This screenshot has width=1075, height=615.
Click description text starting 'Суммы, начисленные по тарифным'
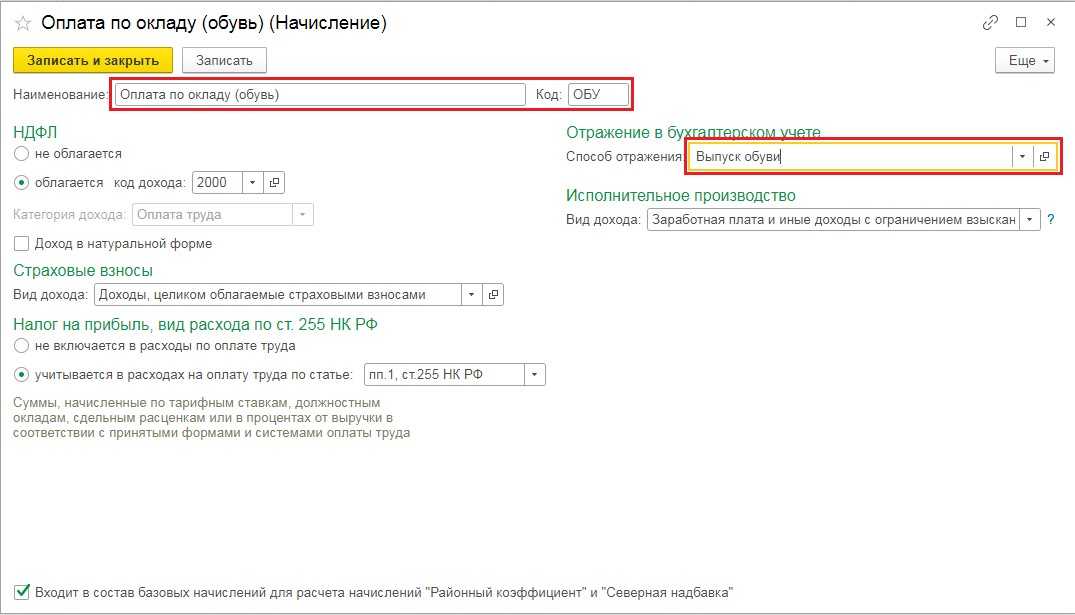coord(211,418)
